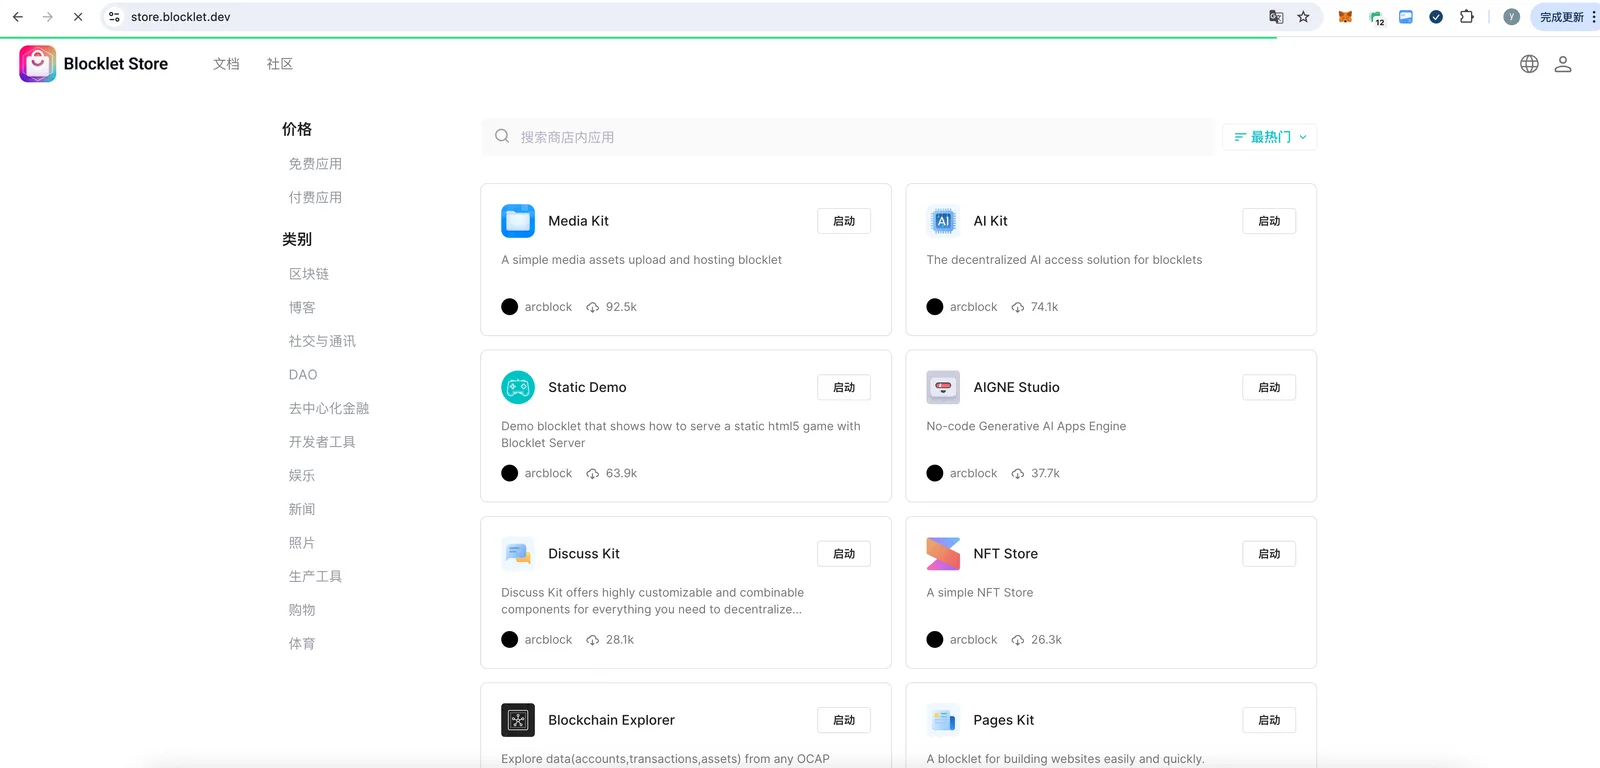This screenshot has width=1600, height=768.
Task: Click the 'A simple NFT Store' description
Action: tap(980, 593)
